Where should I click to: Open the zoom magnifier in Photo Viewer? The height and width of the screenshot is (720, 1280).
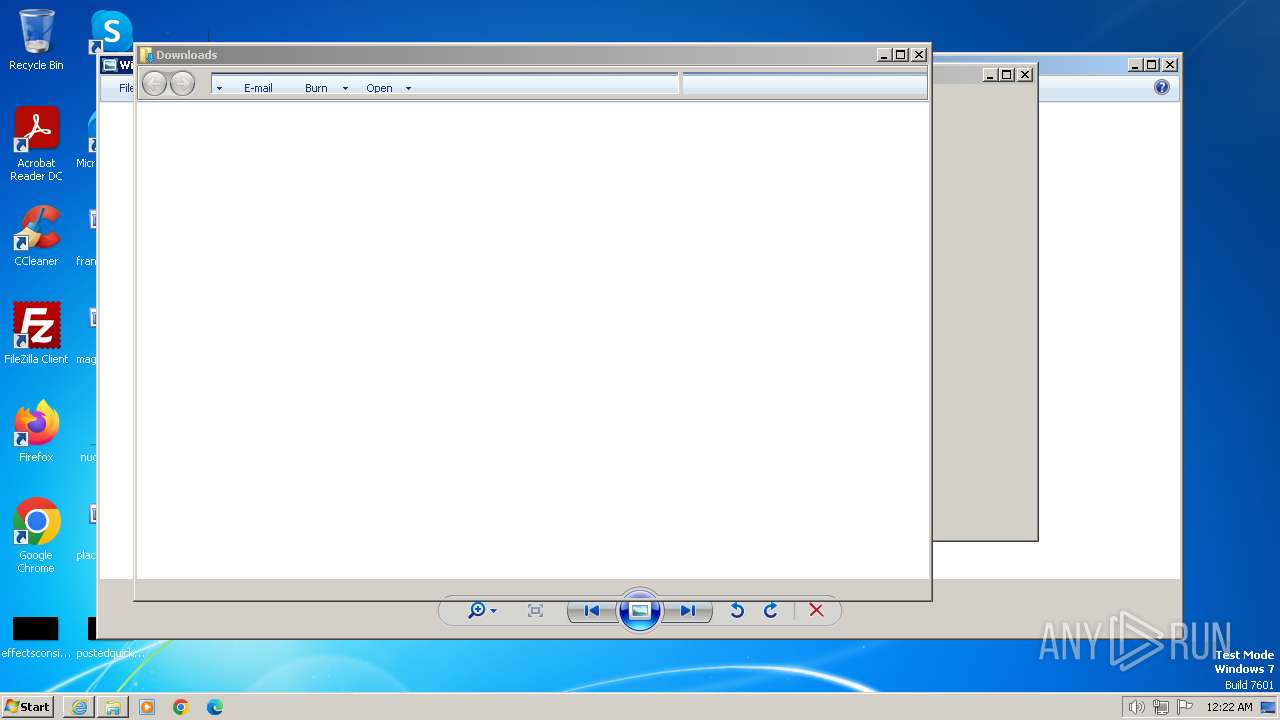[x=477, y=611]
